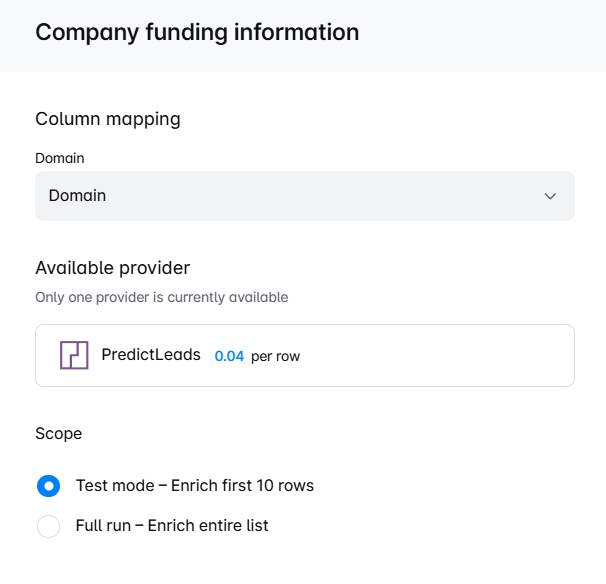The image size is (606, 584).
Task: Click the PredictLeads provider name text
Action: pos(151,354)
